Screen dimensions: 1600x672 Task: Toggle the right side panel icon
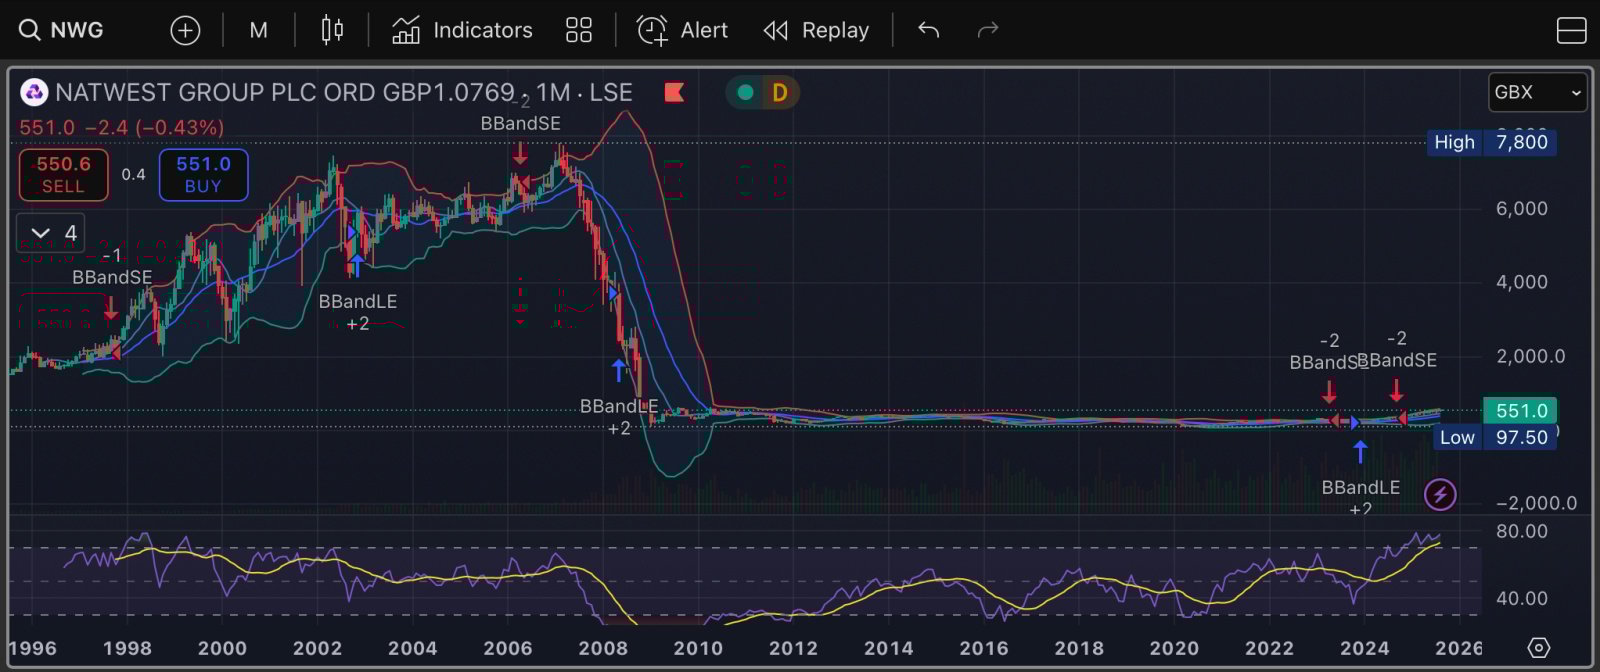point(1572,31)
